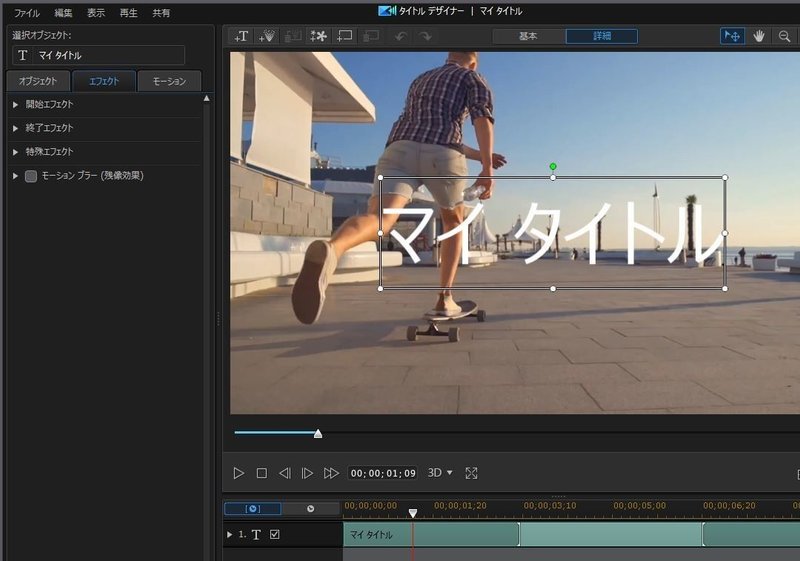Click the track 1 text type icon

[256, 534]
